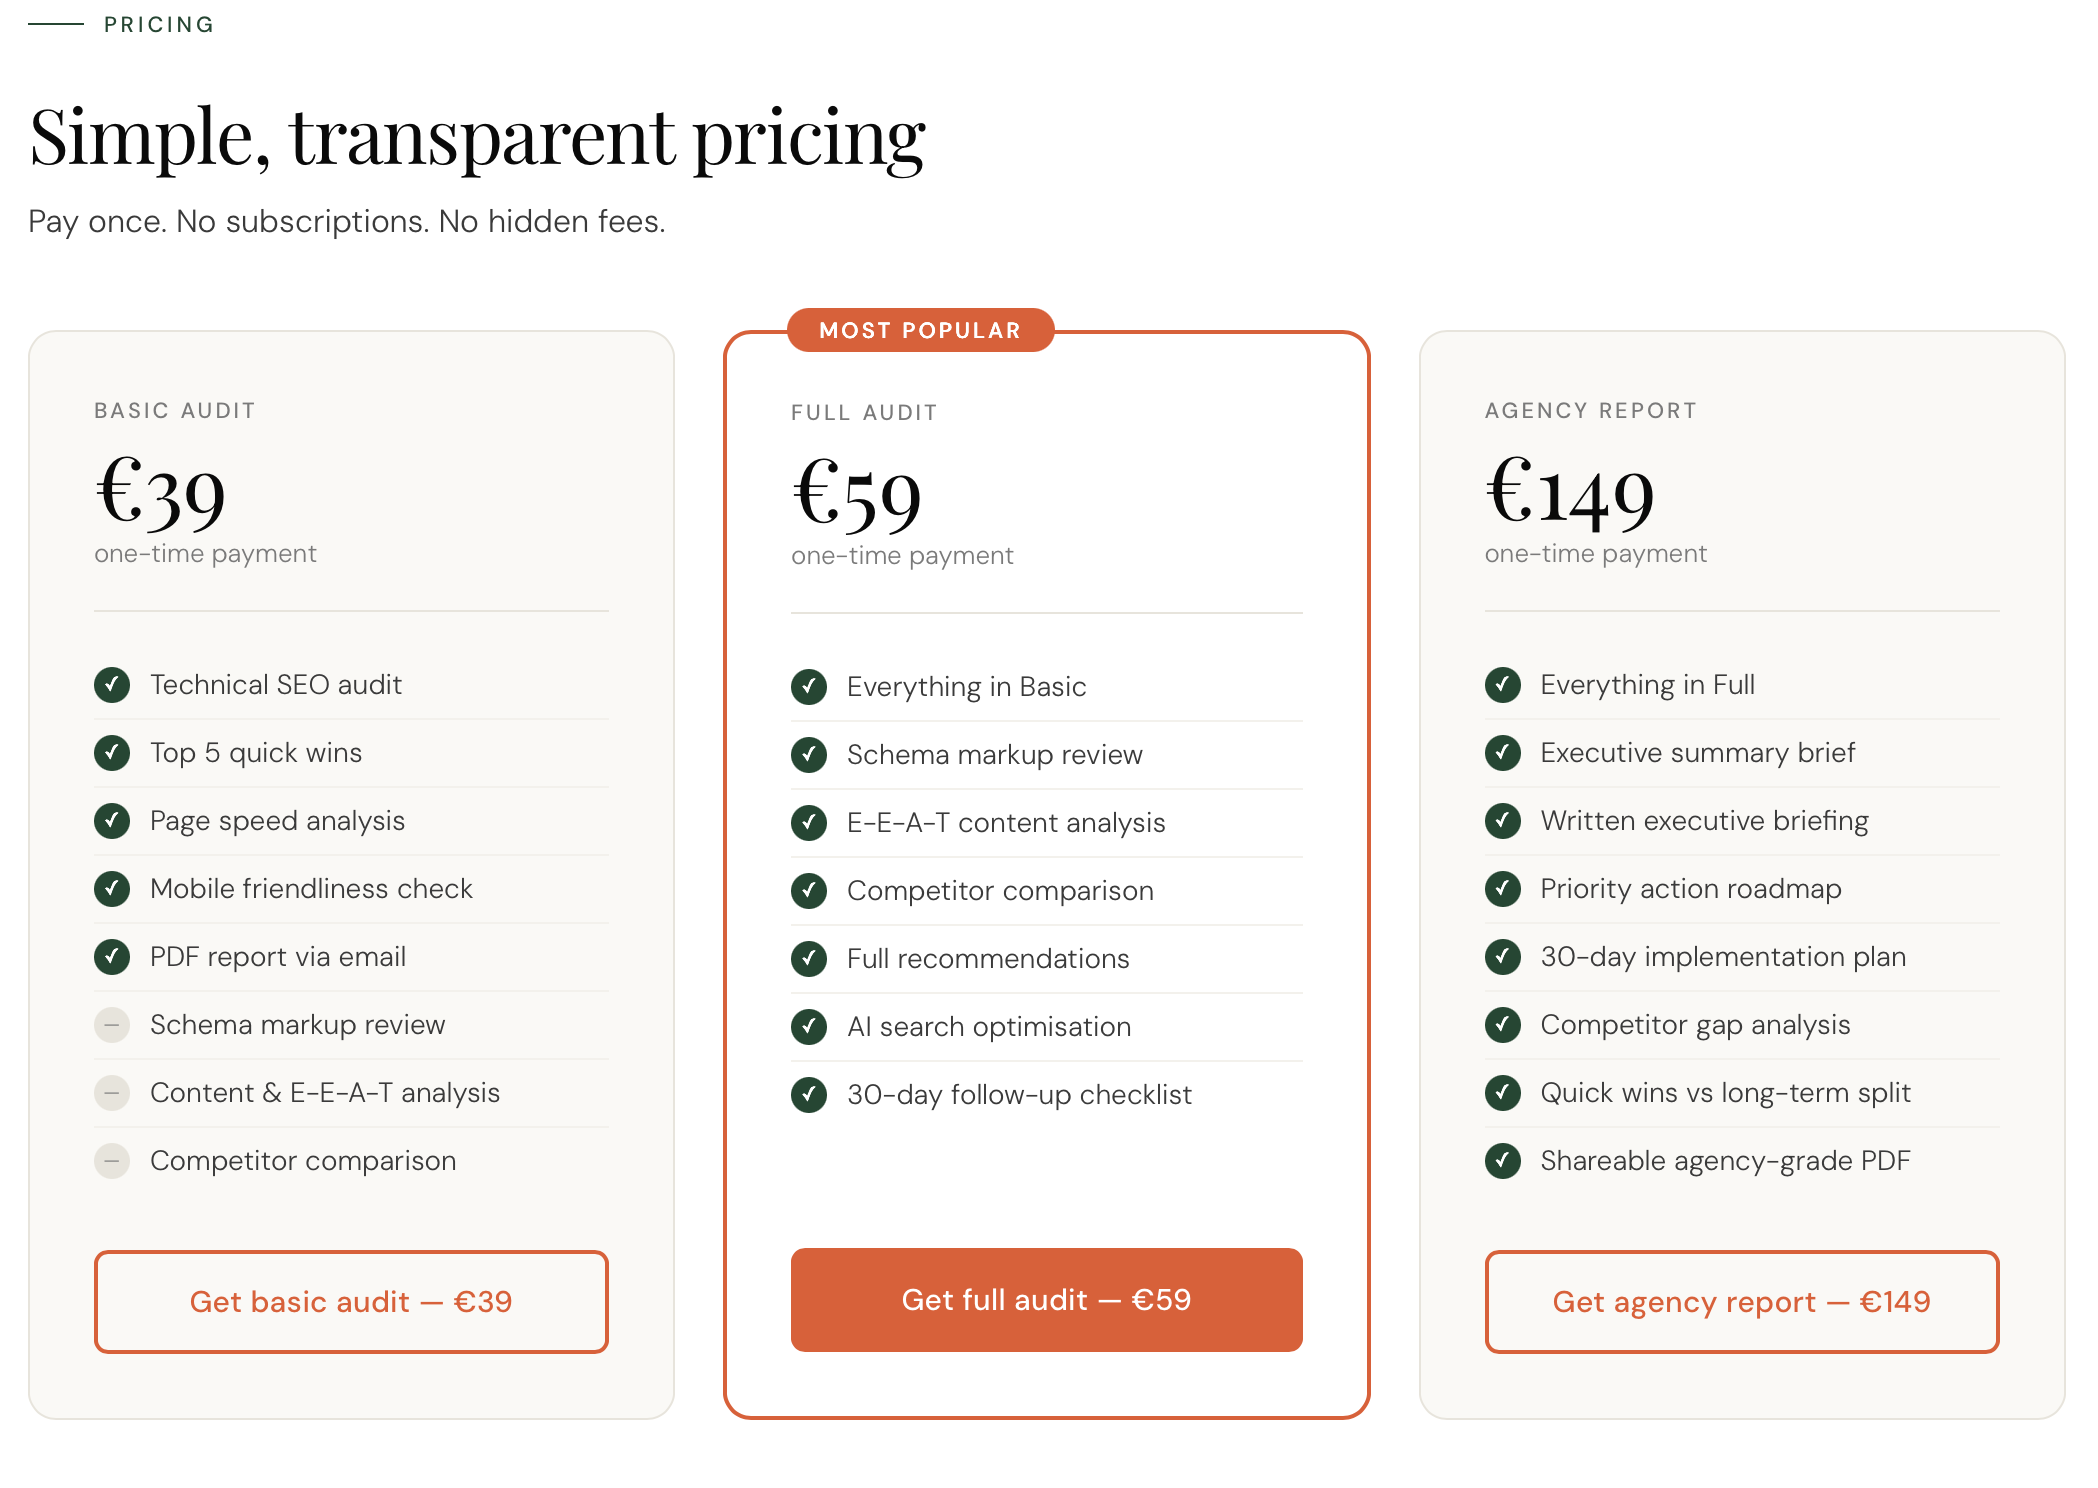Image resolution: width=2098 pixels, height=1488 pixels.
Task: Click the Most Popular badge
Action: [x=920, y=330]
